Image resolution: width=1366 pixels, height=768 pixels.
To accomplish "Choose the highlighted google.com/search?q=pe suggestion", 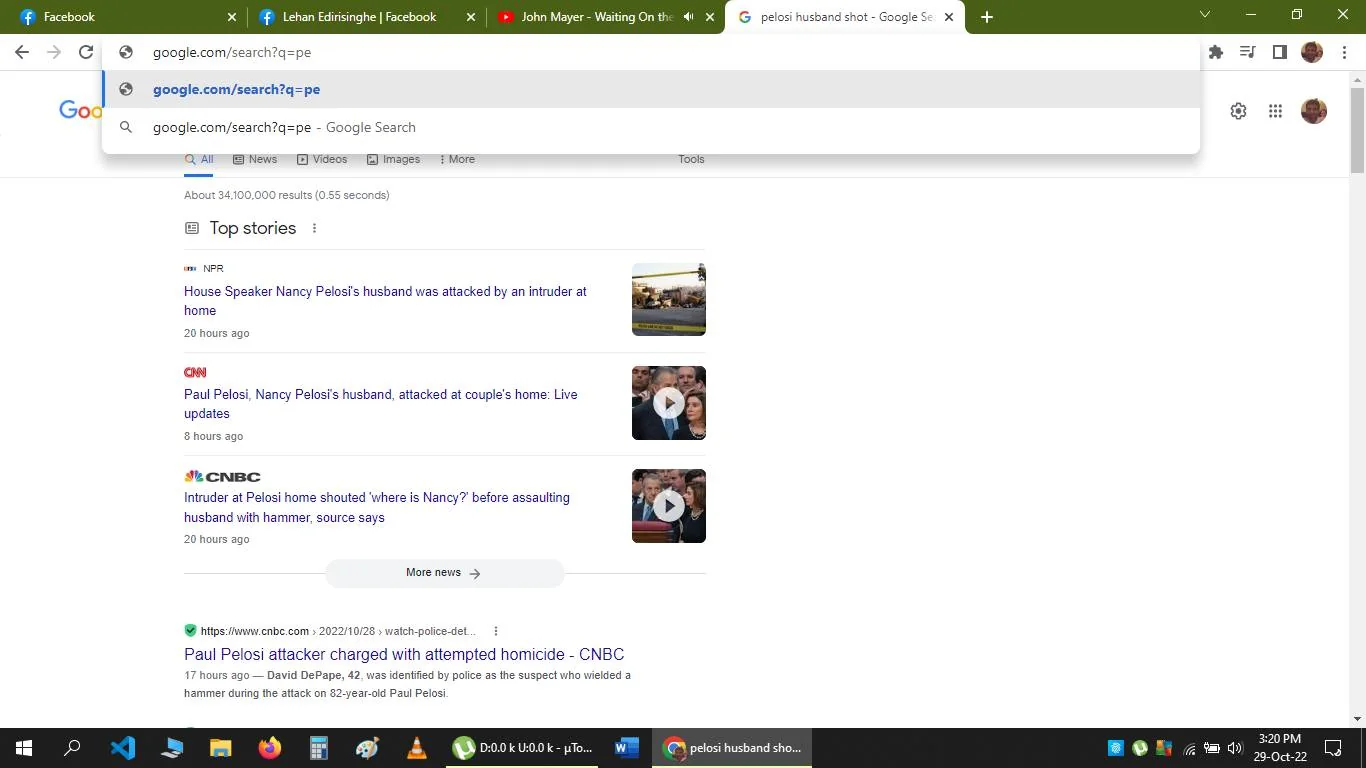I will (x=651, y=89).
